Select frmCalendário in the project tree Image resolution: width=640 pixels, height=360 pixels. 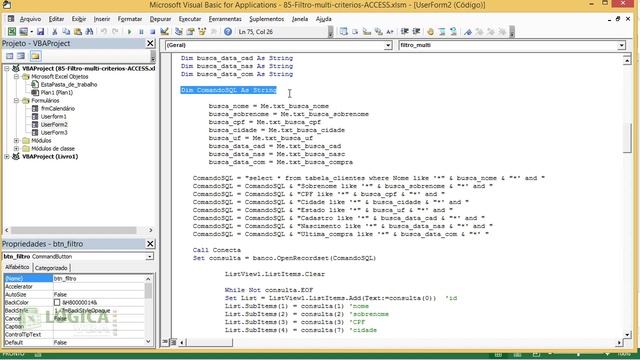[58, 109]
